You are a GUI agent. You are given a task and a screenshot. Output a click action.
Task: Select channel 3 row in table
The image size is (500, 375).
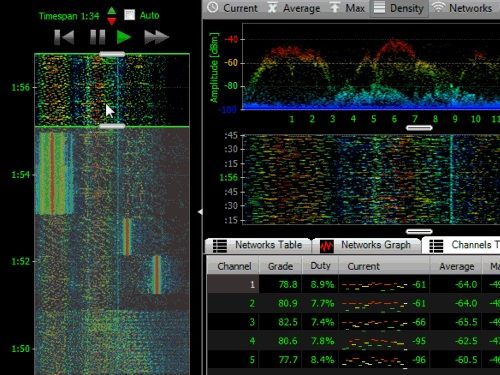tap(353, 322)
